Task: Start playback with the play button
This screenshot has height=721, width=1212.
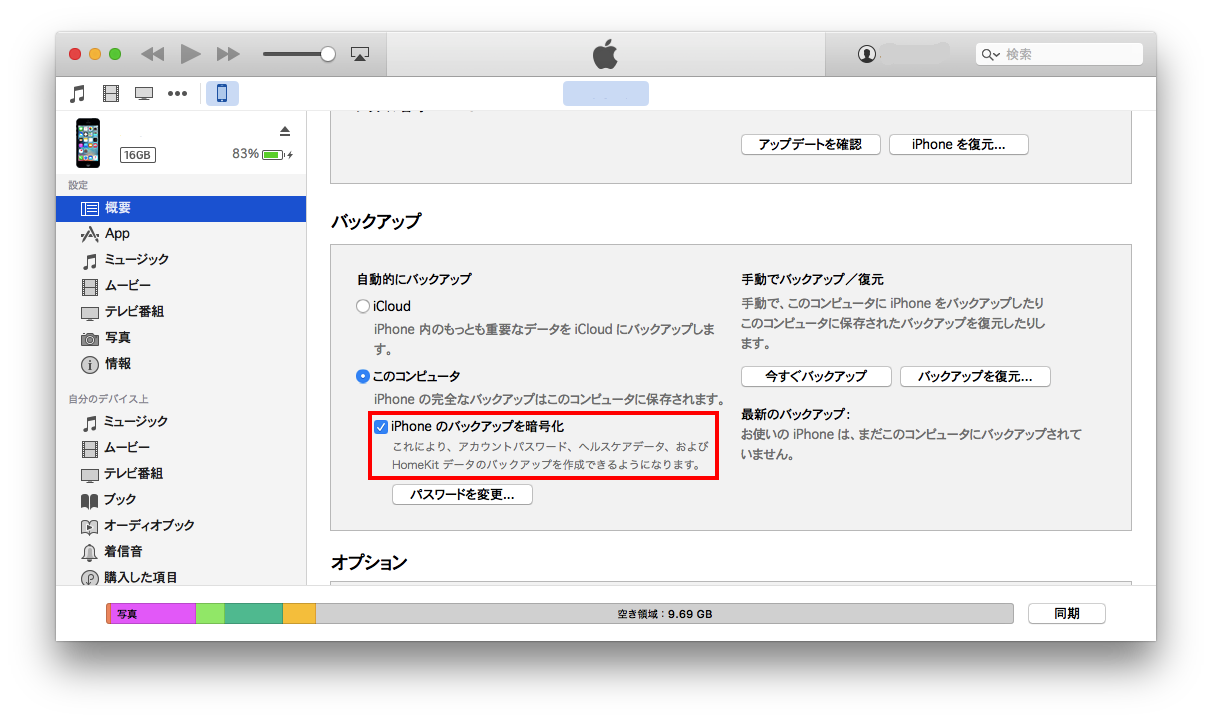Action: click(x=190, y=54)
